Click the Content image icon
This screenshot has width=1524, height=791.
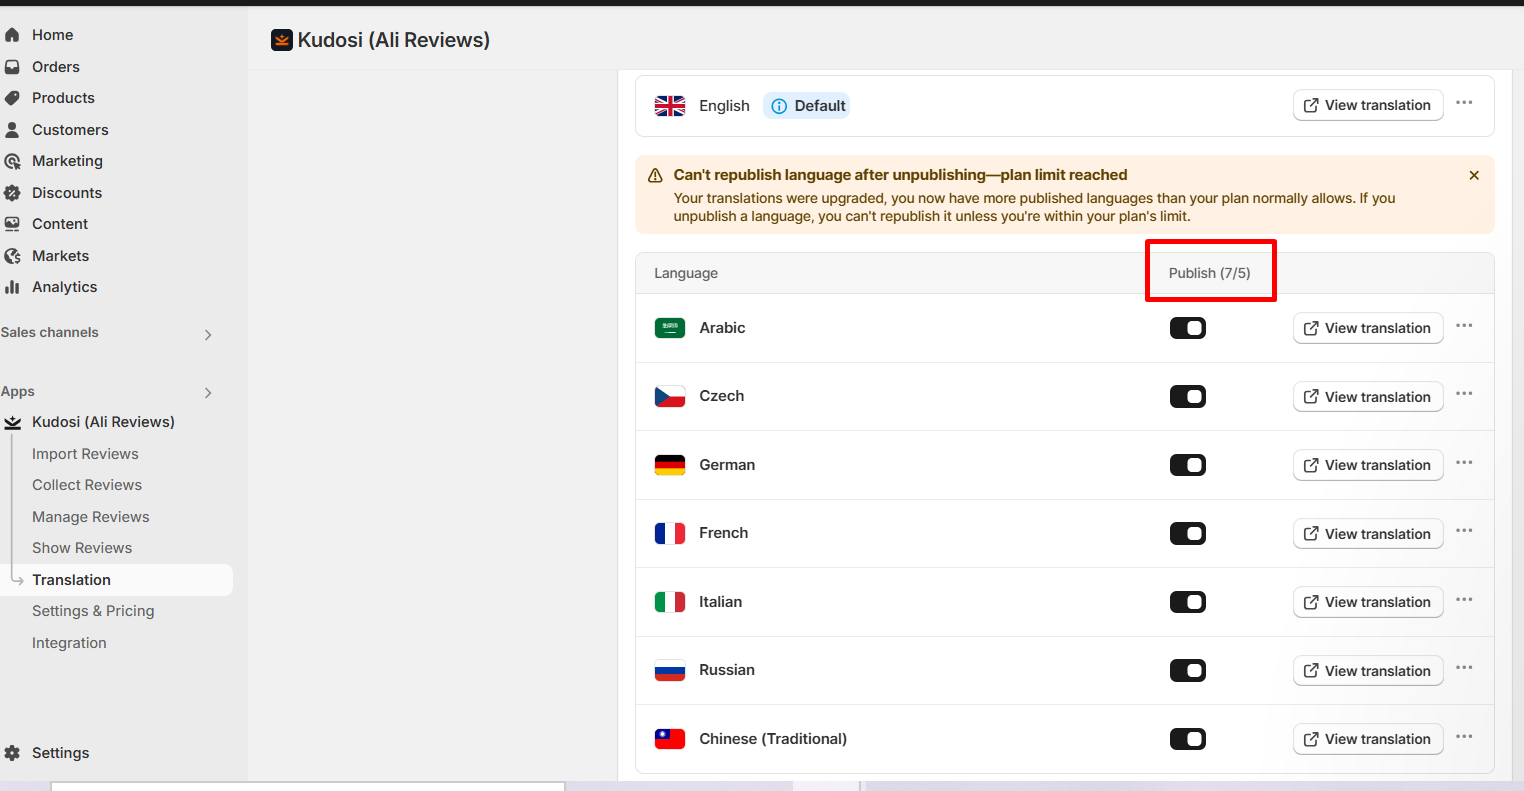click(12, 224)
